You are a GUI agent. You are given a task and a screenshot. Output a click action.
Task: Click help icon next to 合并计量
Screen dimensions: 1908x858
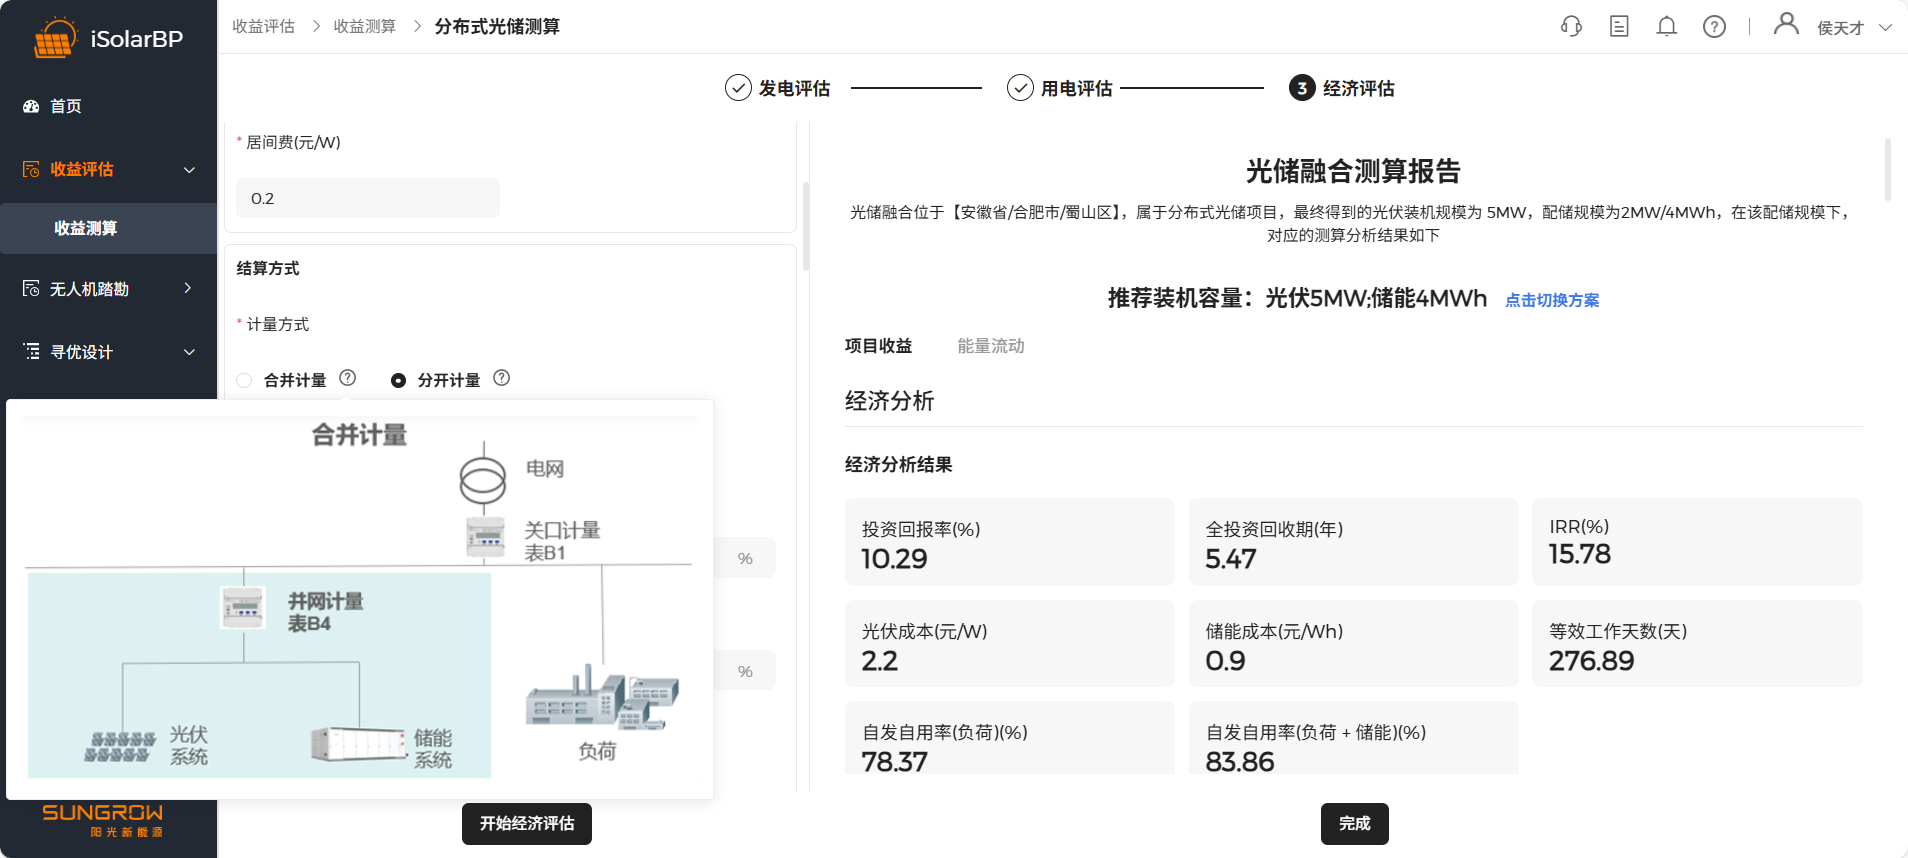click(x=348, y=378)
